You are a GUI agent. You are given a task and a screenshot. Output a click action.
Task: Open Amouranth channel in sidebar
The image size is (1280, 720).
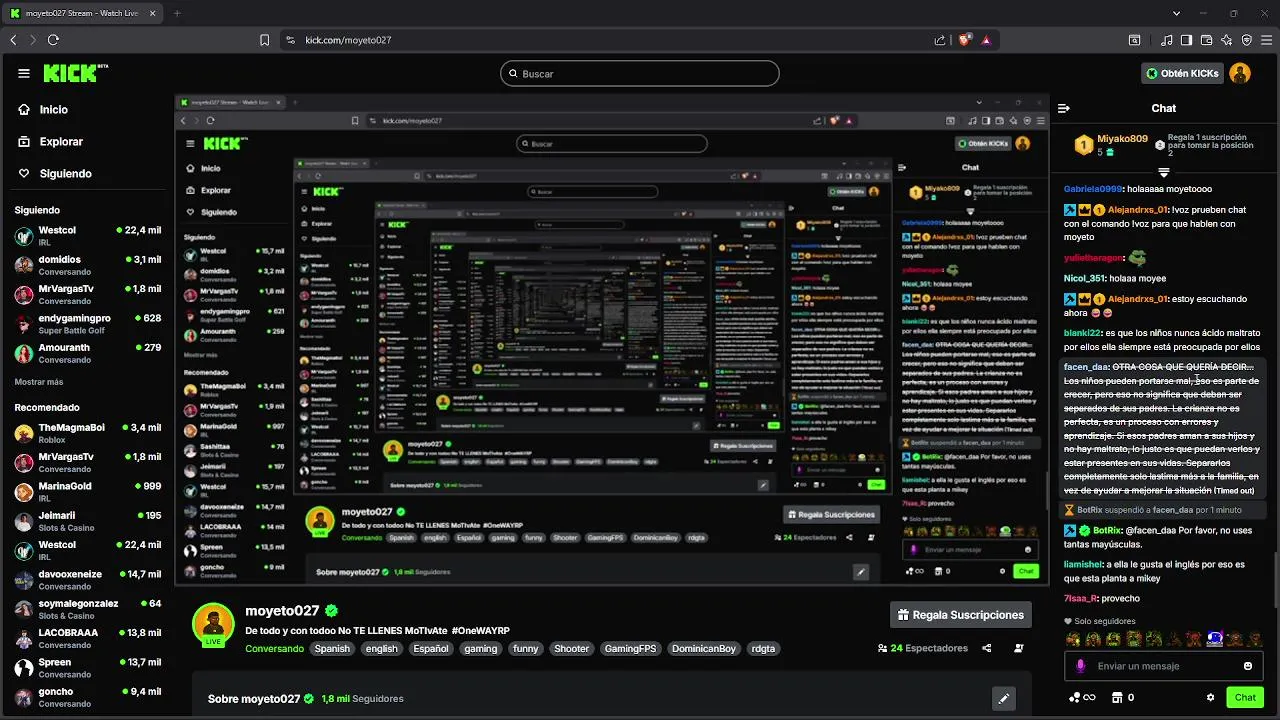point(87,353)
